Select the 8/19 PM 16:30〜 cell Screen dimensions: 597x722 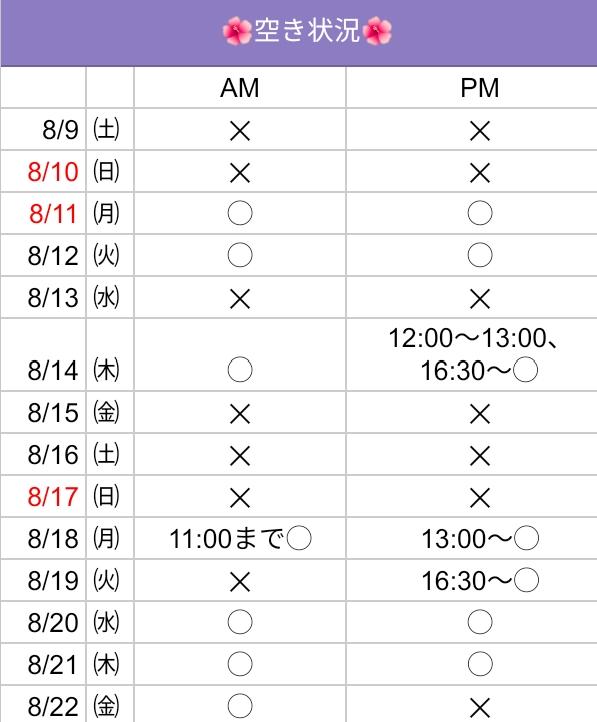pyautogui.click(x=480, y=580)
